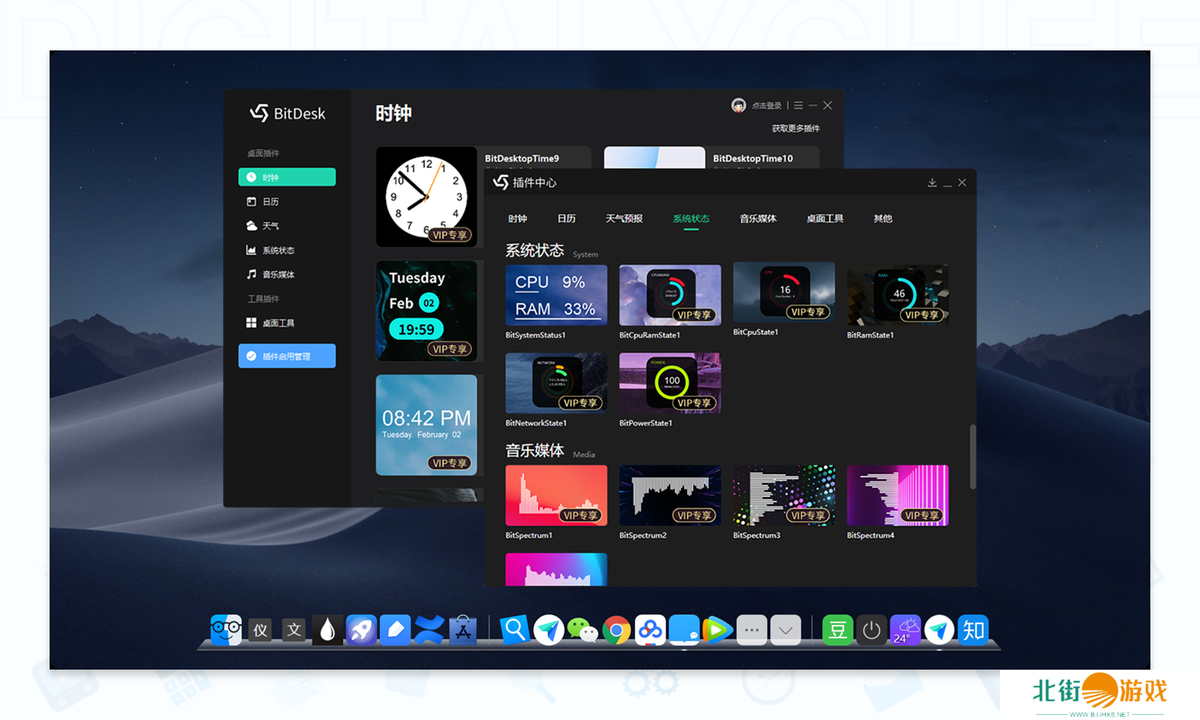This screenshot has width=1200, height=720.
Task: Open the weather 24° icon in dock
Action: [x=905, y=629]
